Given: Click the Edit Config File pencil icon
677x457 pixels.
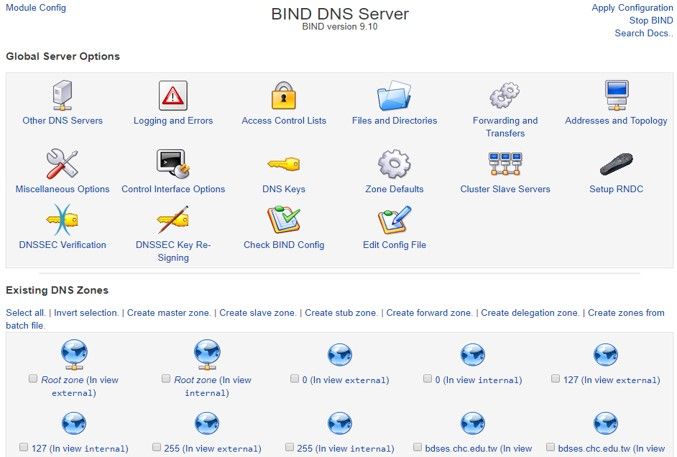Looking at the screenshot, I should [394, 220].
